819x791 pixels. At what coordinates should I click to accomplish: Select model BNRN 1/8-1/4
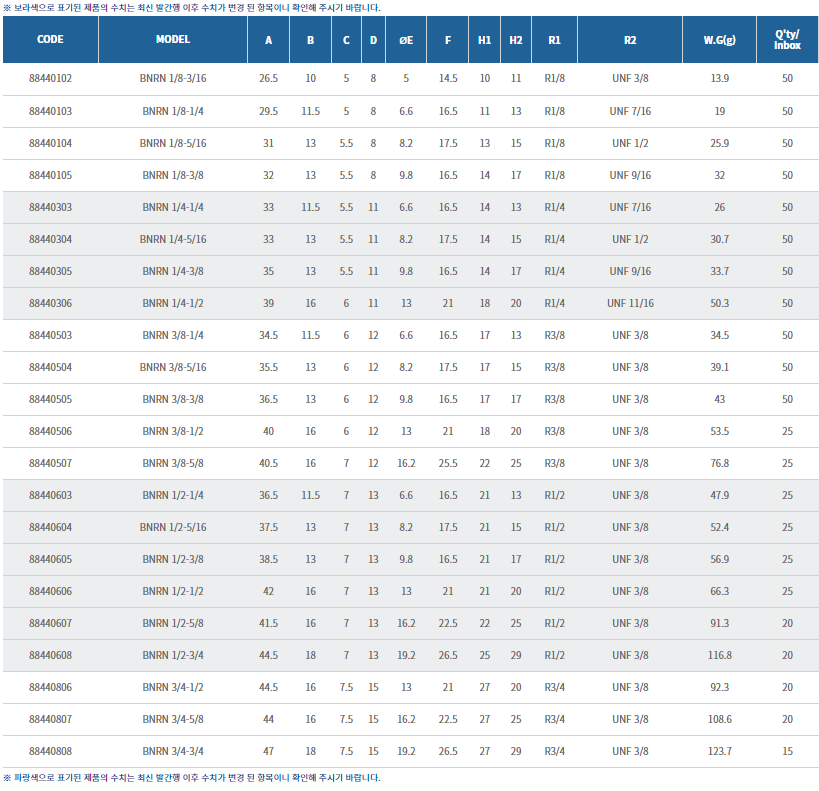173,111
